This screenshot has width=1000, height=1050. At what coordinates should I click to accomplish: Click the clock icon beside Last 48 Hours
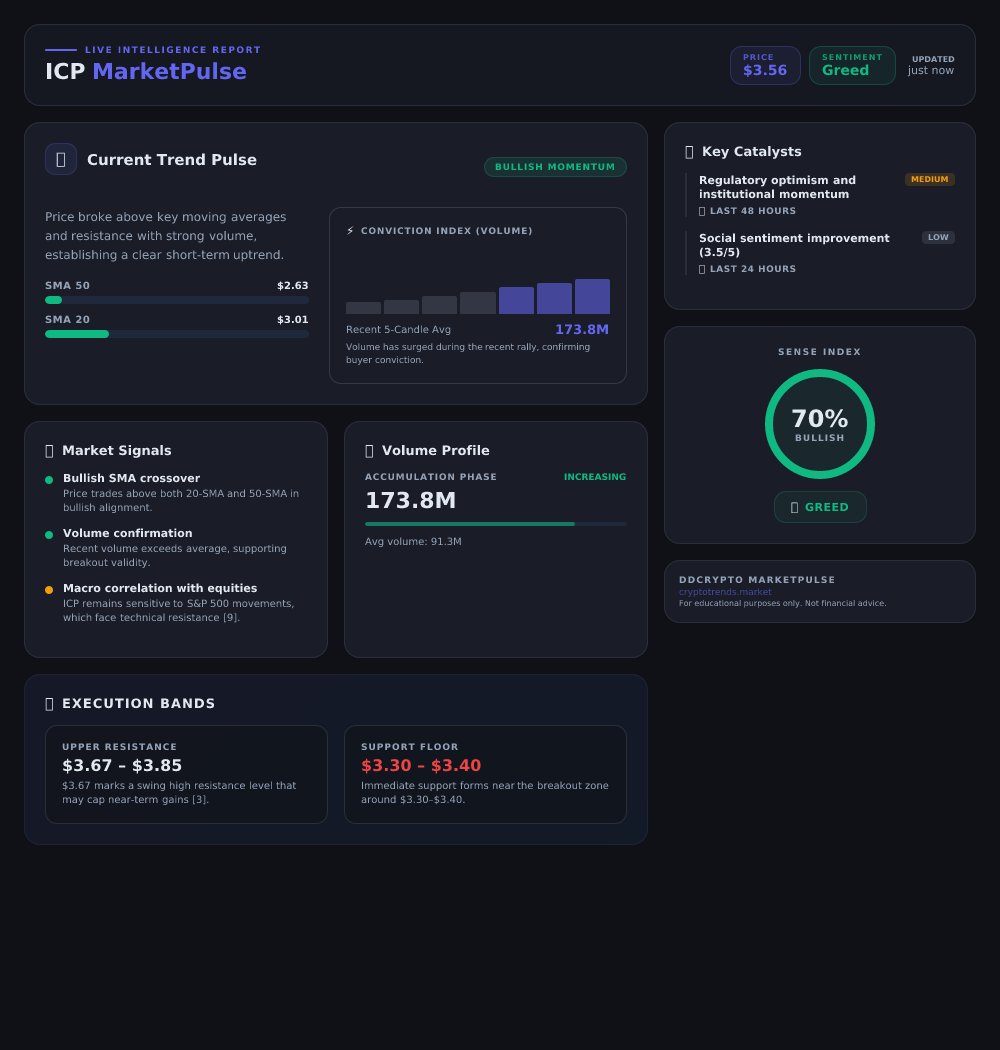pyautogui.click(x=702, y=211)
